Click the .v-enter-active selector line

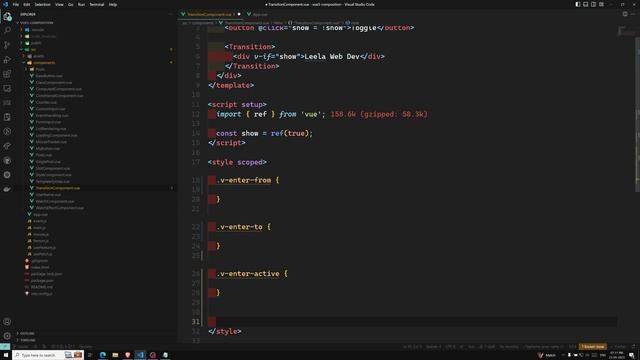point(252,274)
